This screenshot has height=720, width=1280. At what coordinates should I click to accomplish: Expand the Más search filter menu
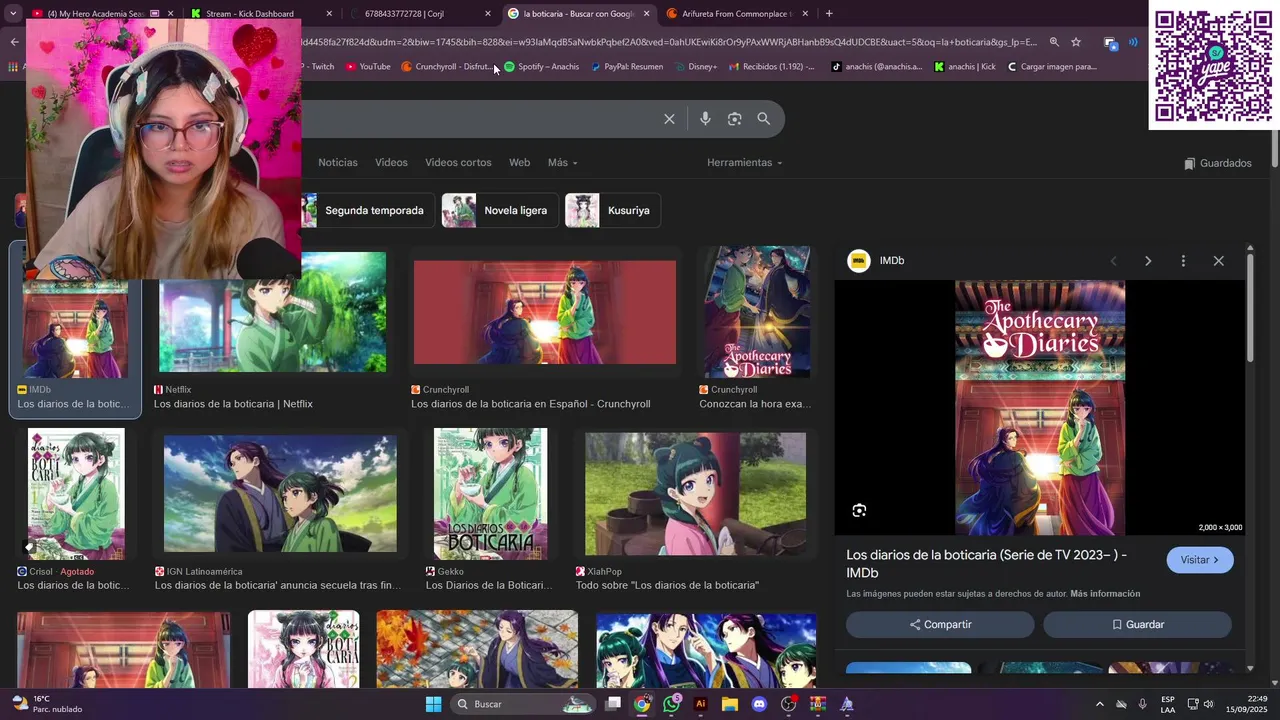tap(562, 163)
